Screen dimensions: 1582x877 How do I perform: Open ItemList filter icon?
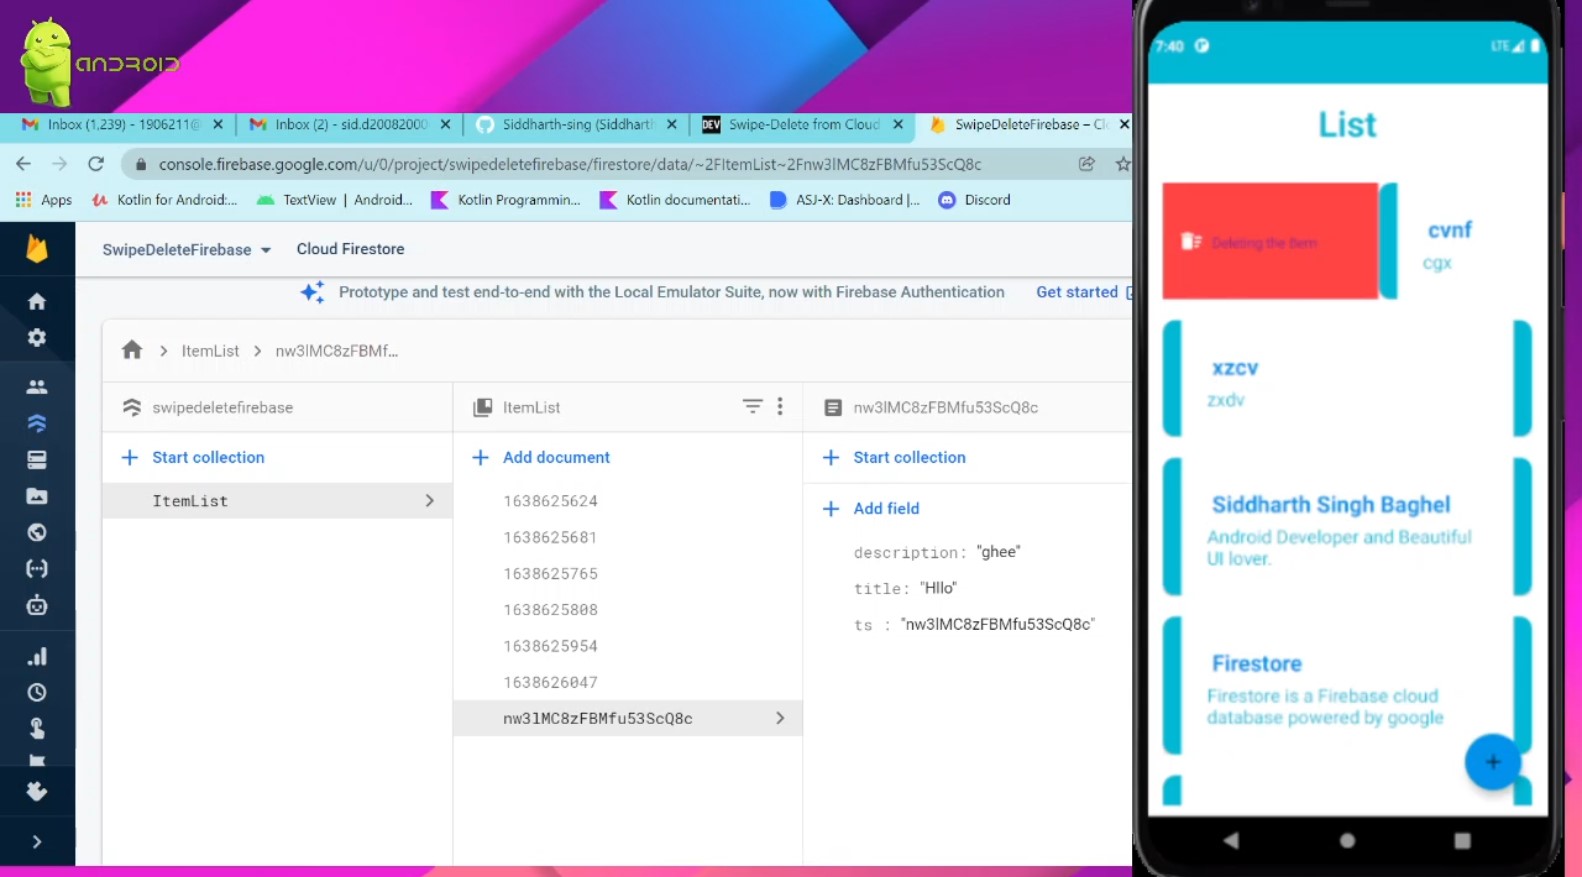(752, 406)
